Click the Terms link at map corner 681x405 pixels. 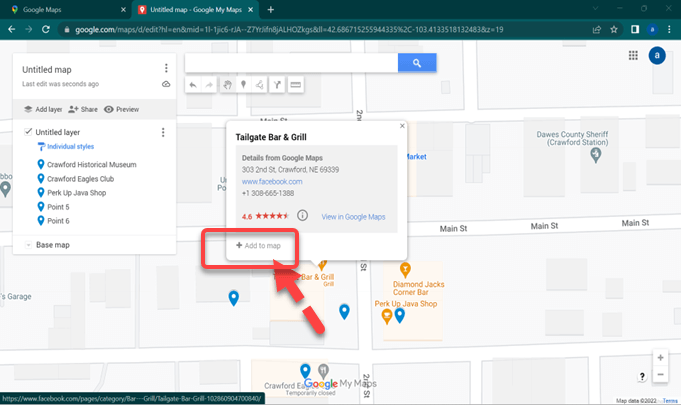tap(670, 401)
